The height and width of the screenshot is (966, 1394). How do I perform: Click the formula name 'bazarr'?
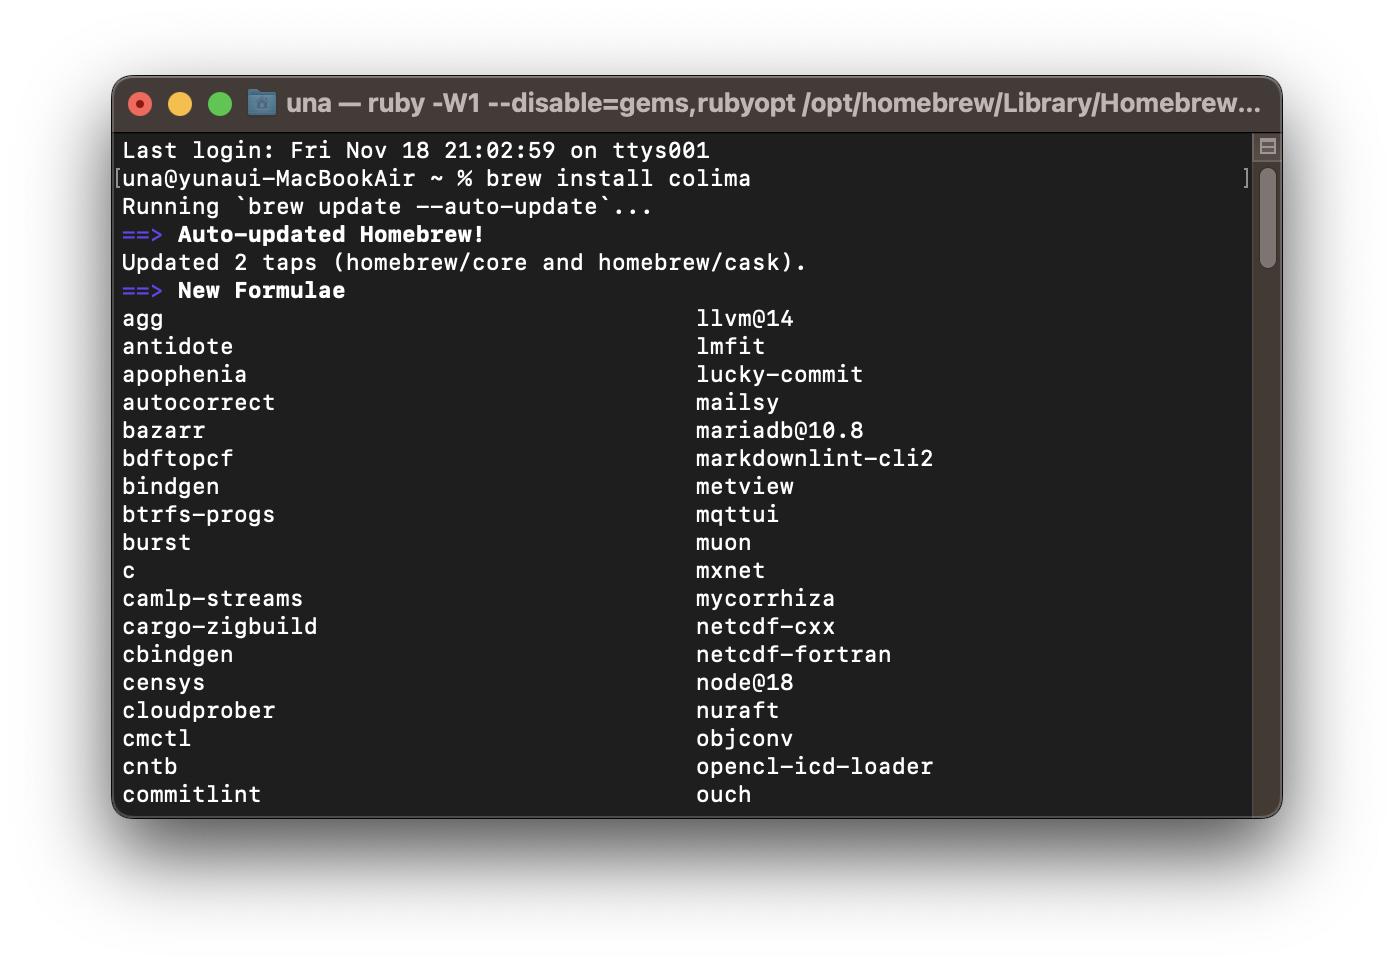164,431
